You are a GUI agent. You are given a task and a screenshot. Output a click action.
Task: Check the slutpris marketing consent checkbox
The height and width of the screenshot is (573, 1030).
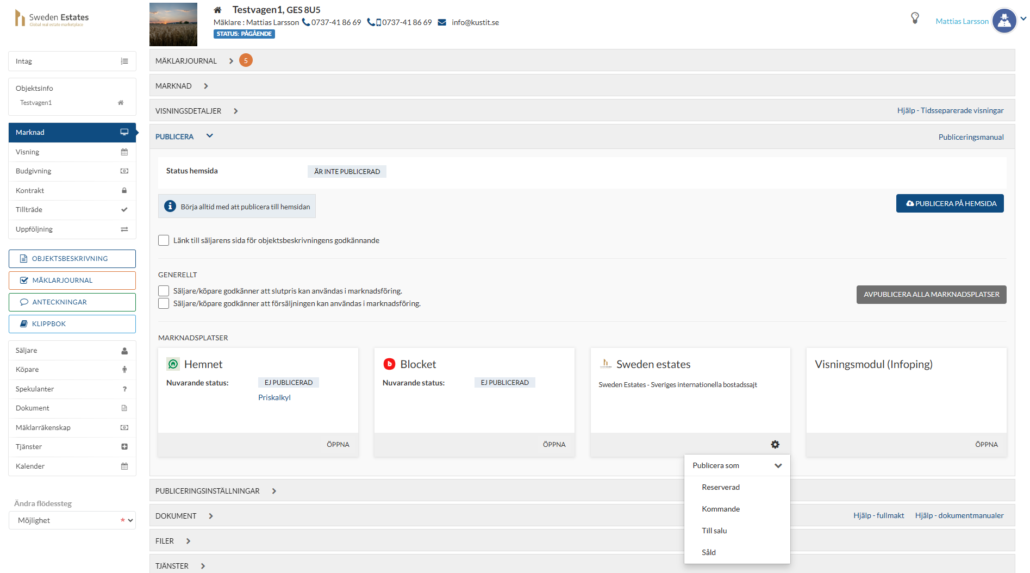coord(164,291)
